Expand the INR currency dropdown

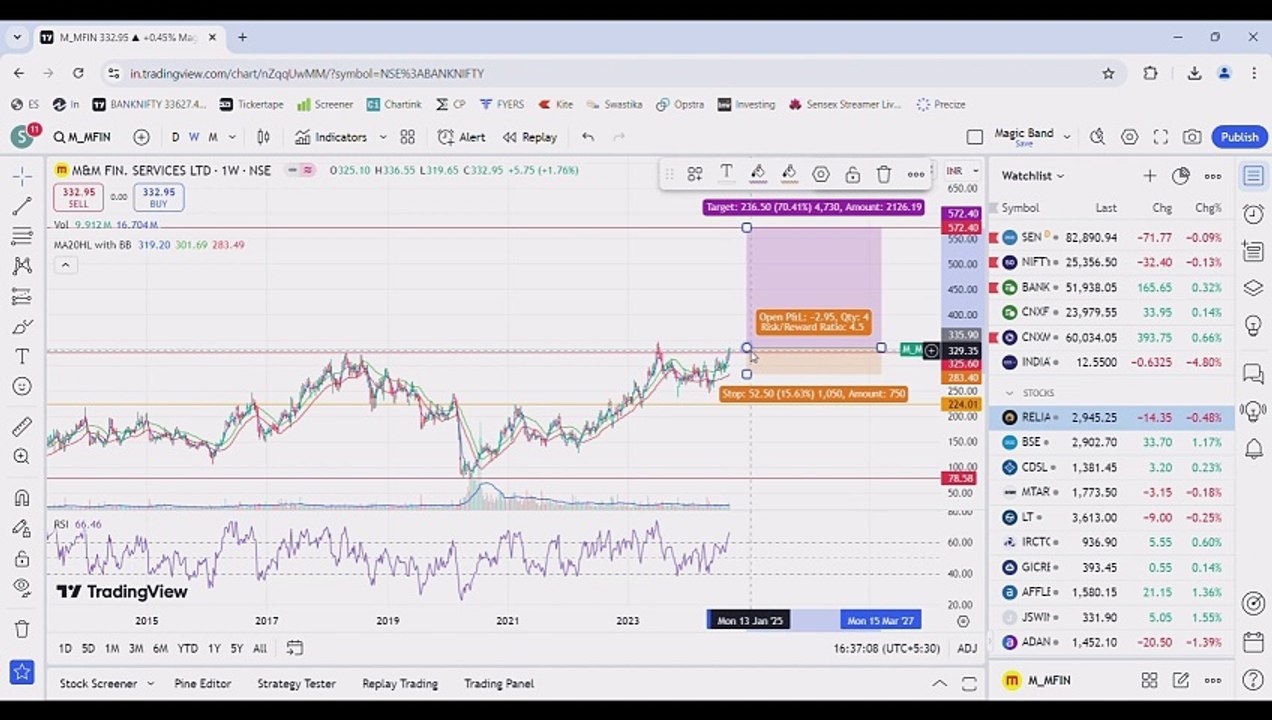click(963, 171)
